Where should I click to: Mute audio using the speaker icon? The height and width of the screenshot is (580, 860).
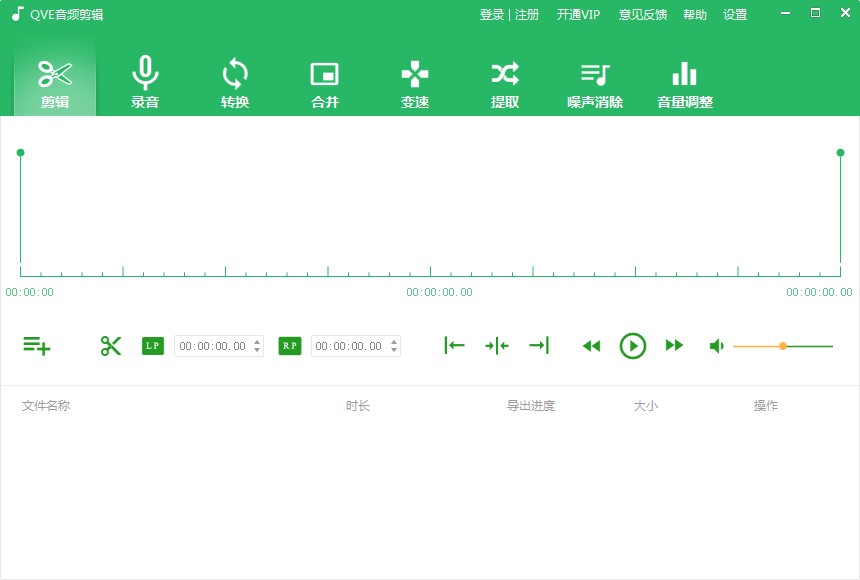pos(716,345)
